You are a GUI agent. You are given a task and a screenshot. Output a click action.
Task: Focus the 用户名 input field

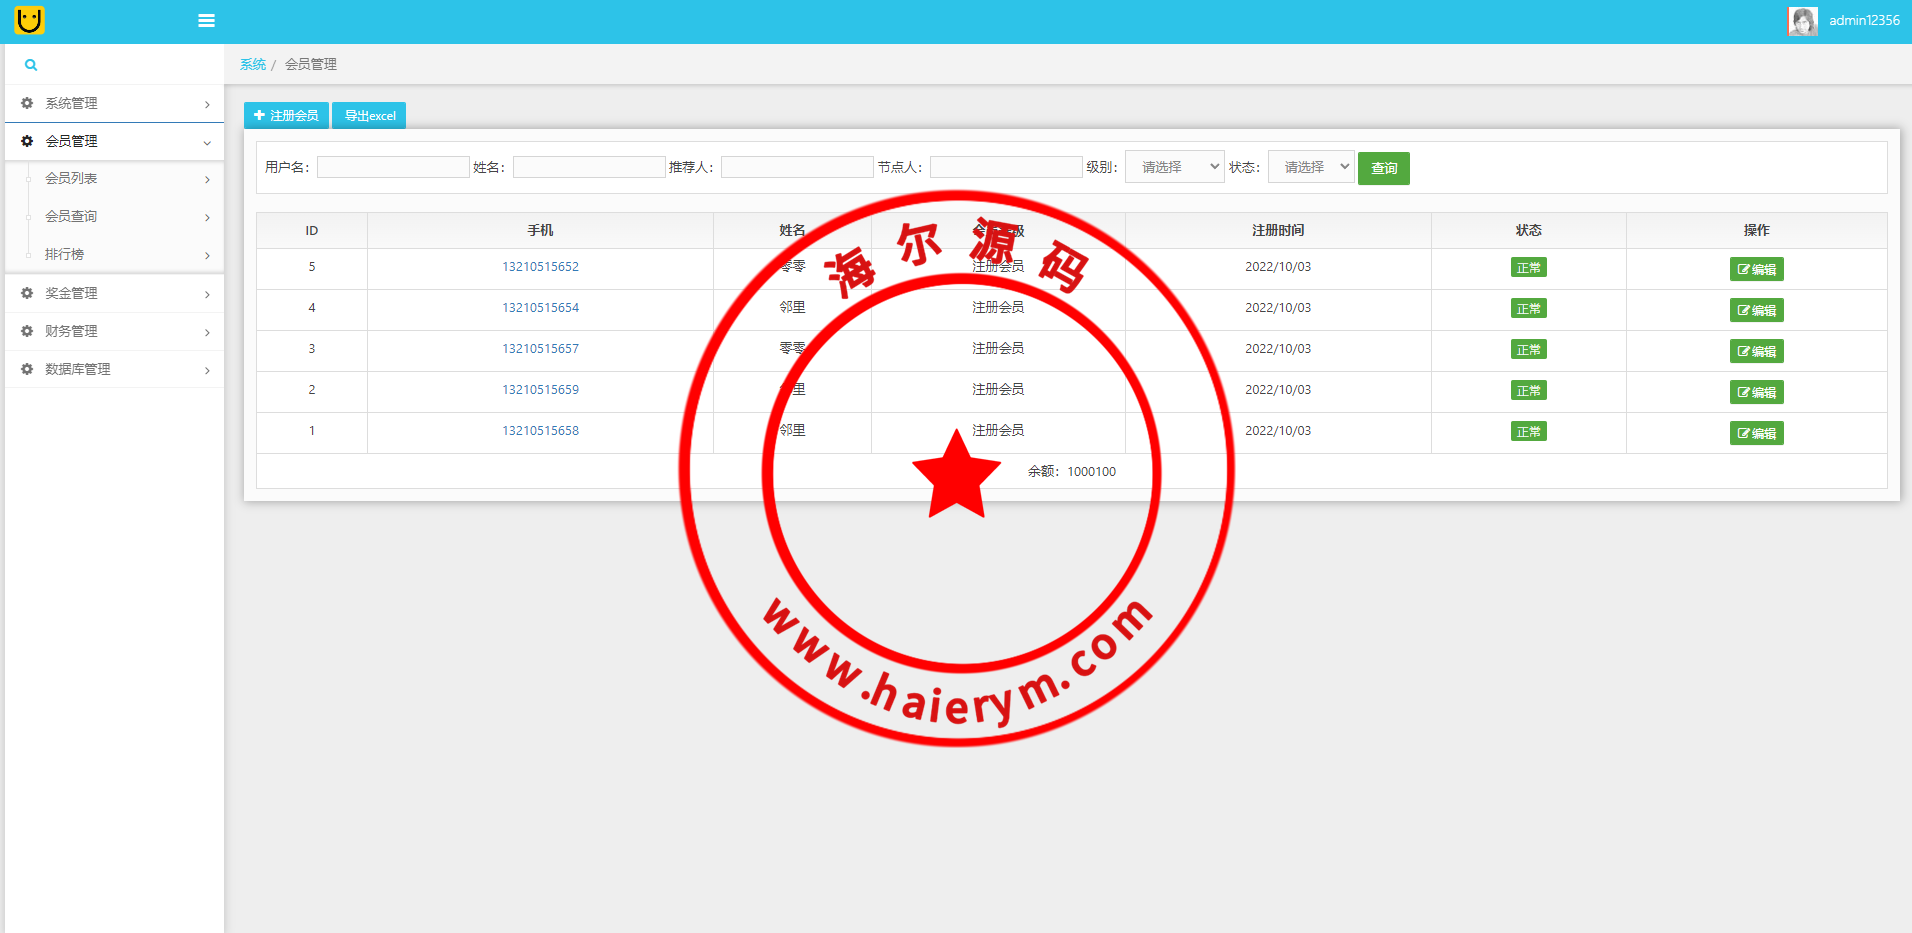393,167
